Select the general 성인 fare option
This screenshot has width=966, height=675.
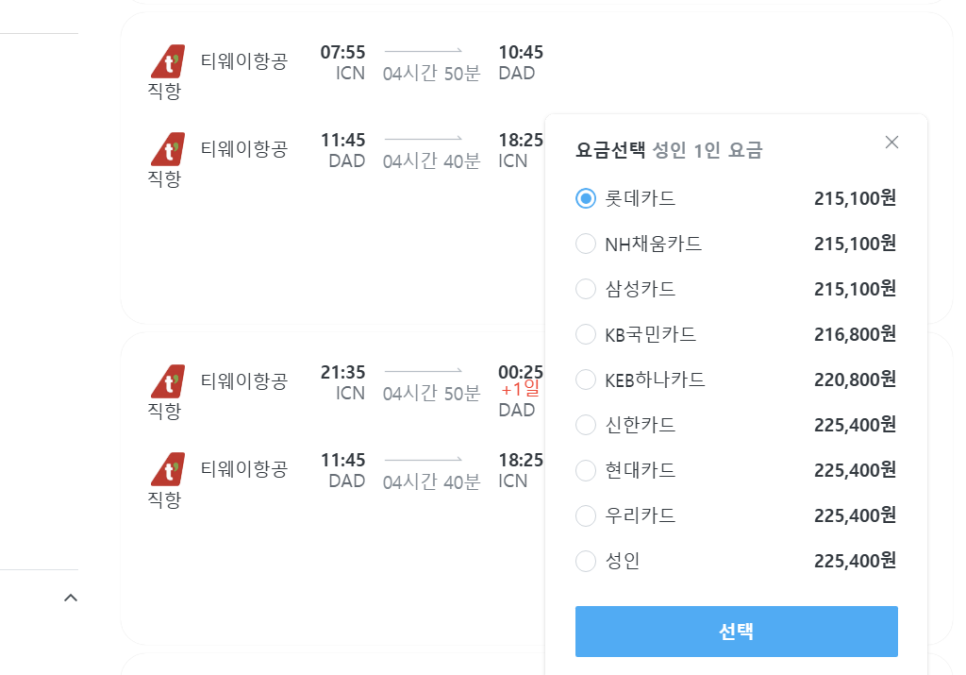click(x=585, y=561)
